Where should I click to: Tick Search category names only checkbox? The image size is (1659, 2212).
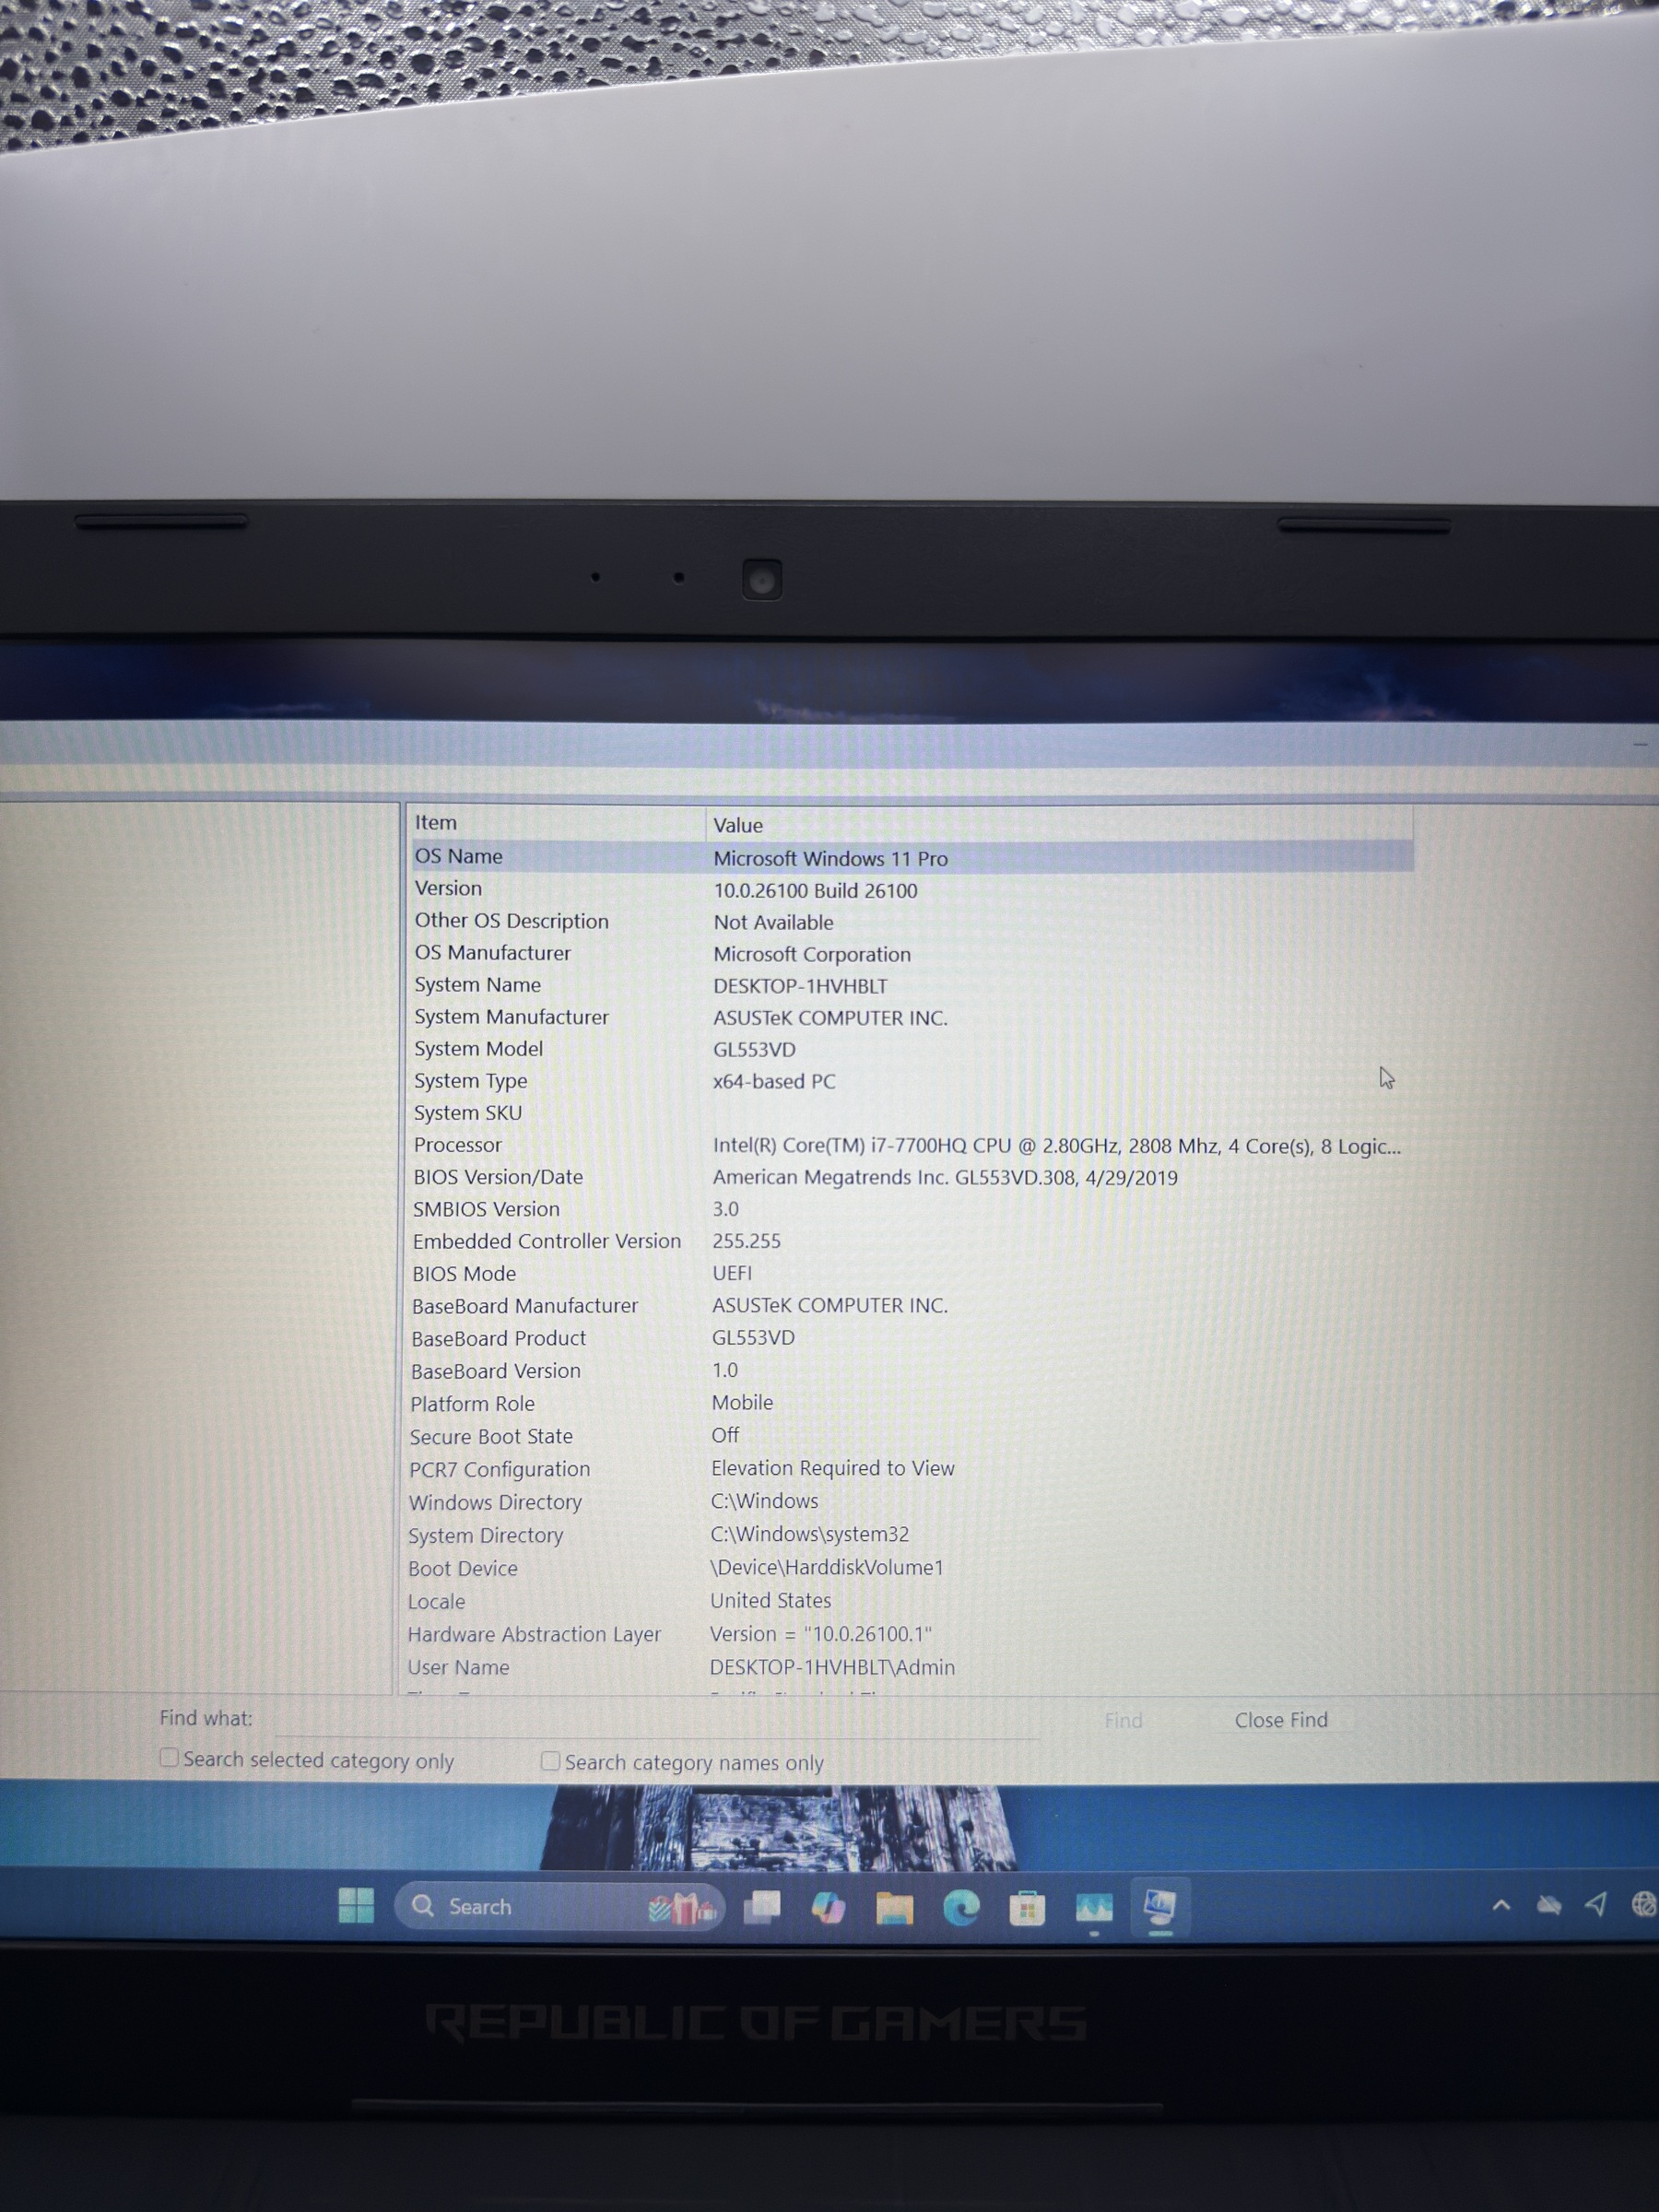[x=550, y=1761]
